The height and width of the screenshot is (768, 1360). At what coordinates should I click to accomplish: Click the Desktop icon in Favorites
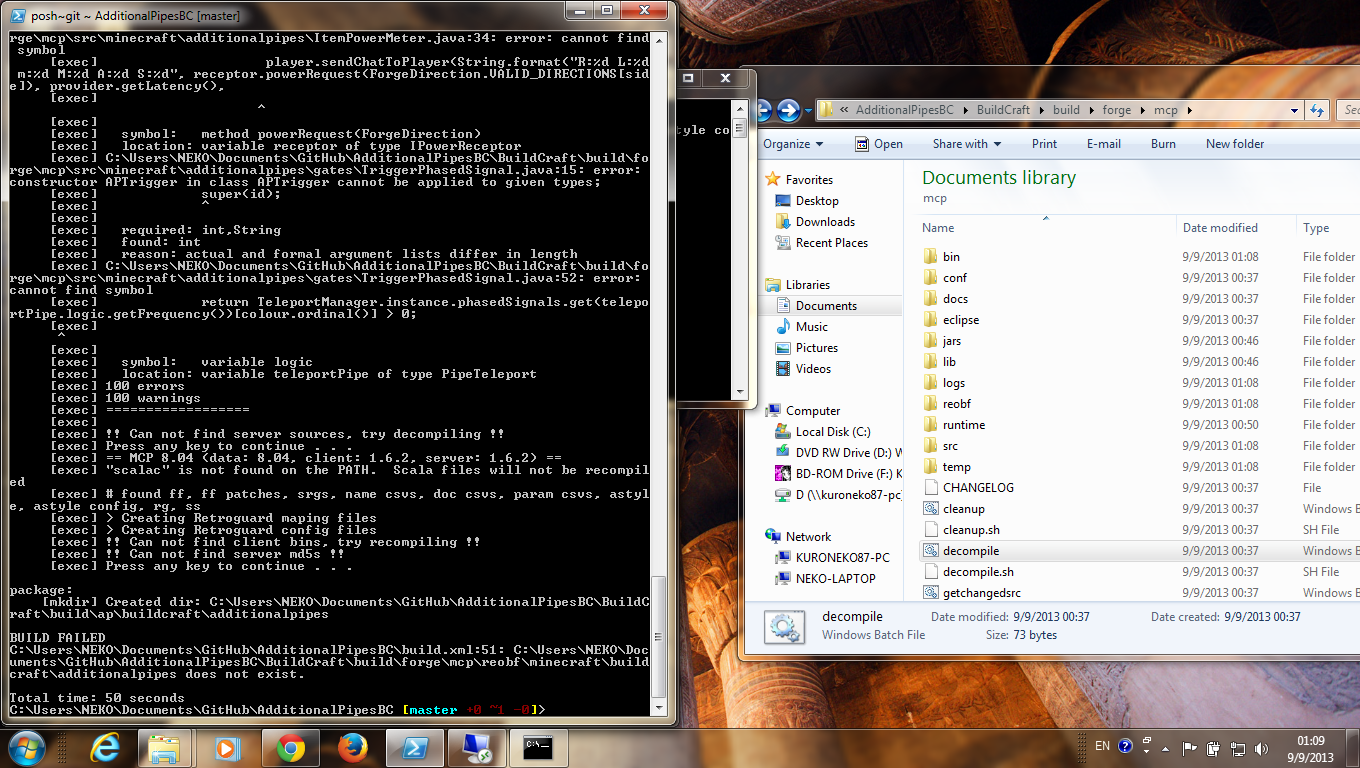[x=784, y=201]
